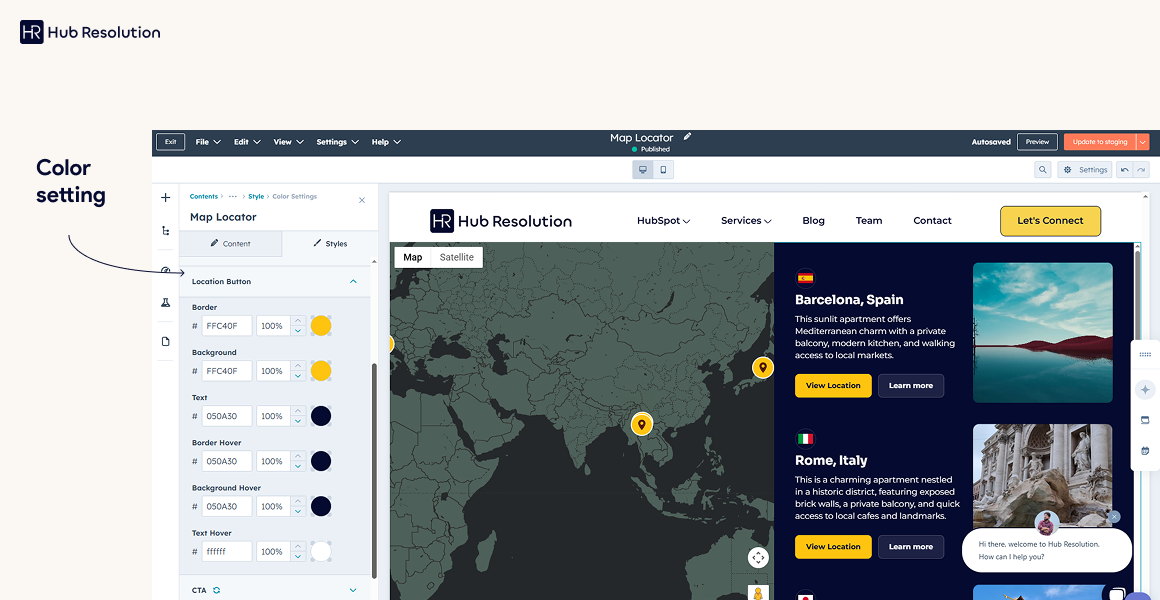The width and height of the screenshot is (1160, 600).
Task: Click Learn more under Rome, Italy
Action: coord(911,547)
